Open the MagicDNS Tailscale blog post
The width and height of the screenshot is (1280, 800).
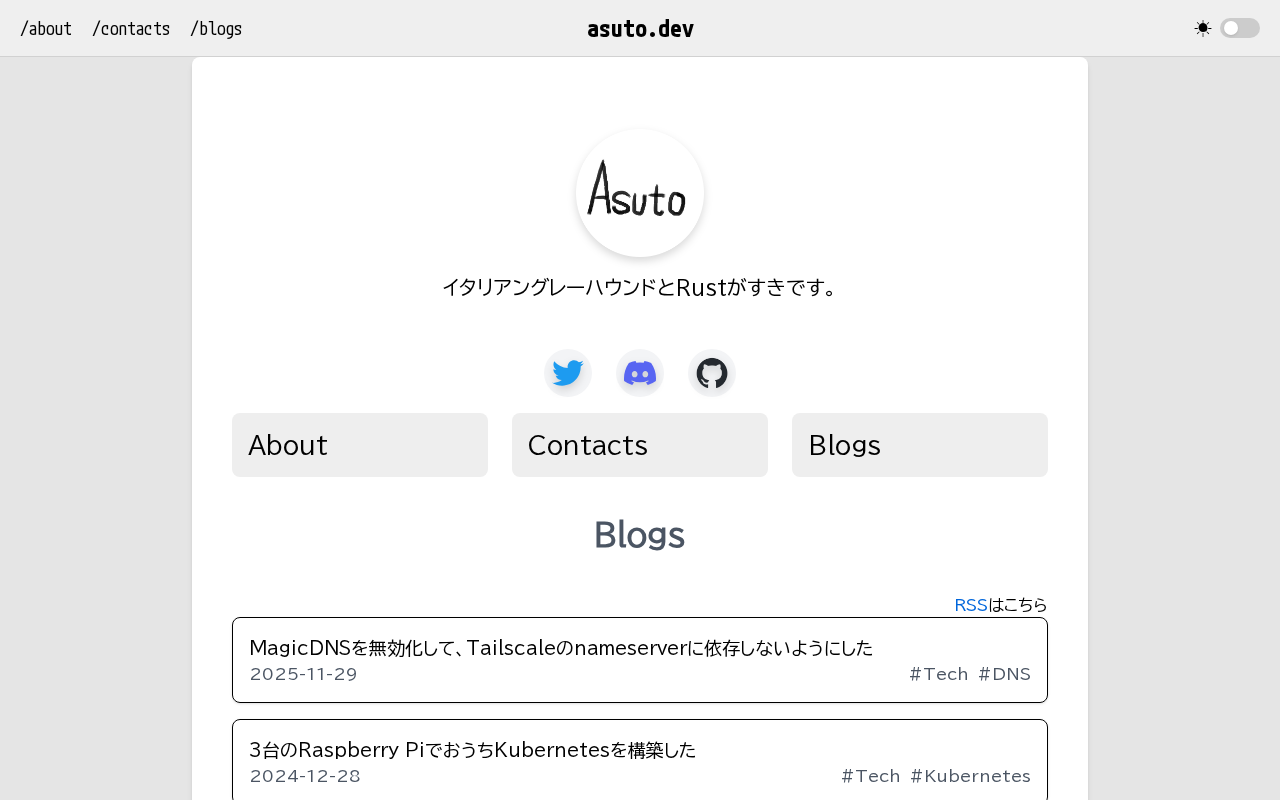[561, 648]
